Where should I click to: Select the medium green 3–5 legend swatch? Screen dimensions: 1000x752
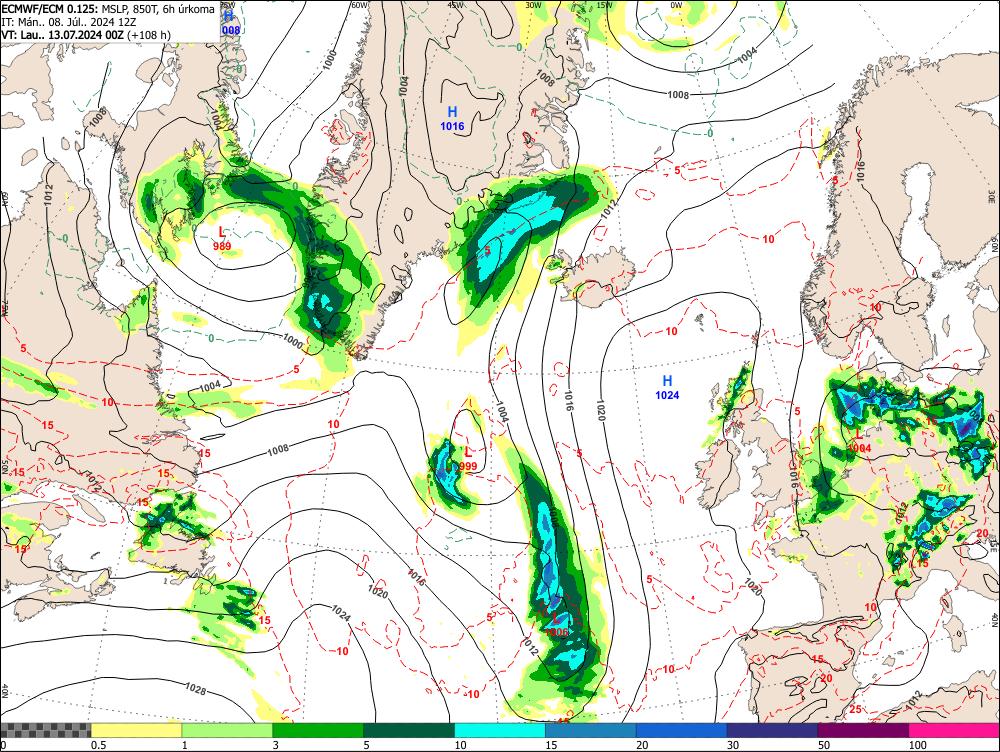click(318, 730)
